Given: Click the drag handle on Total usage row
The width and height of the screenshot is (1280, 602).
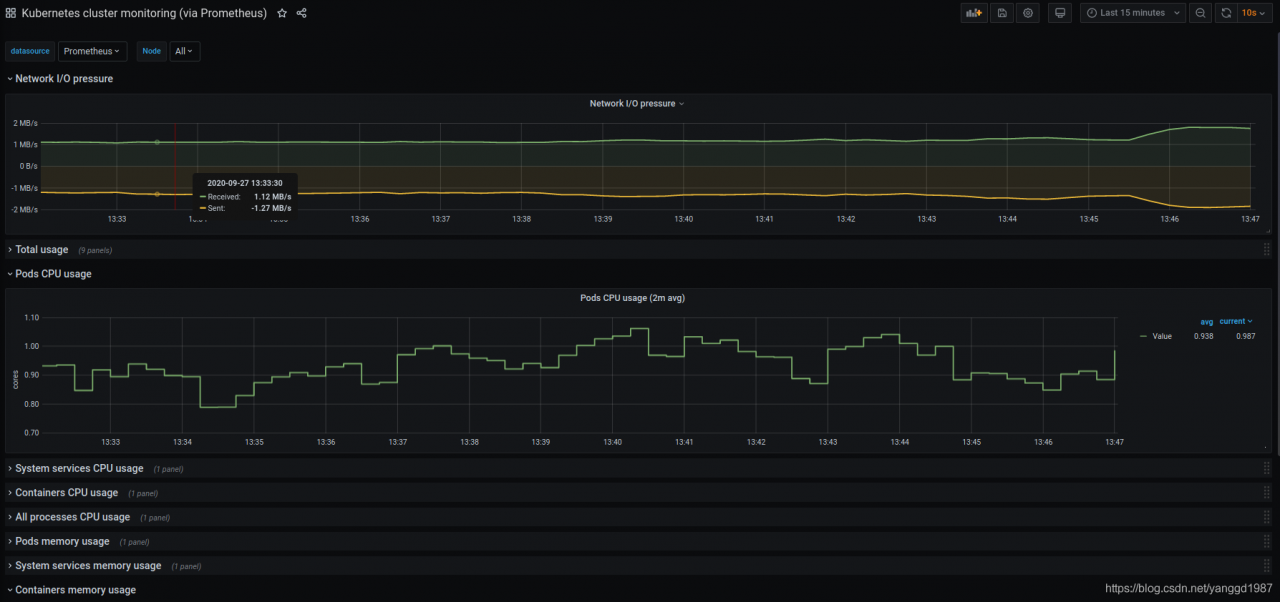Looking at the screenshot, I should point(1266,249).
